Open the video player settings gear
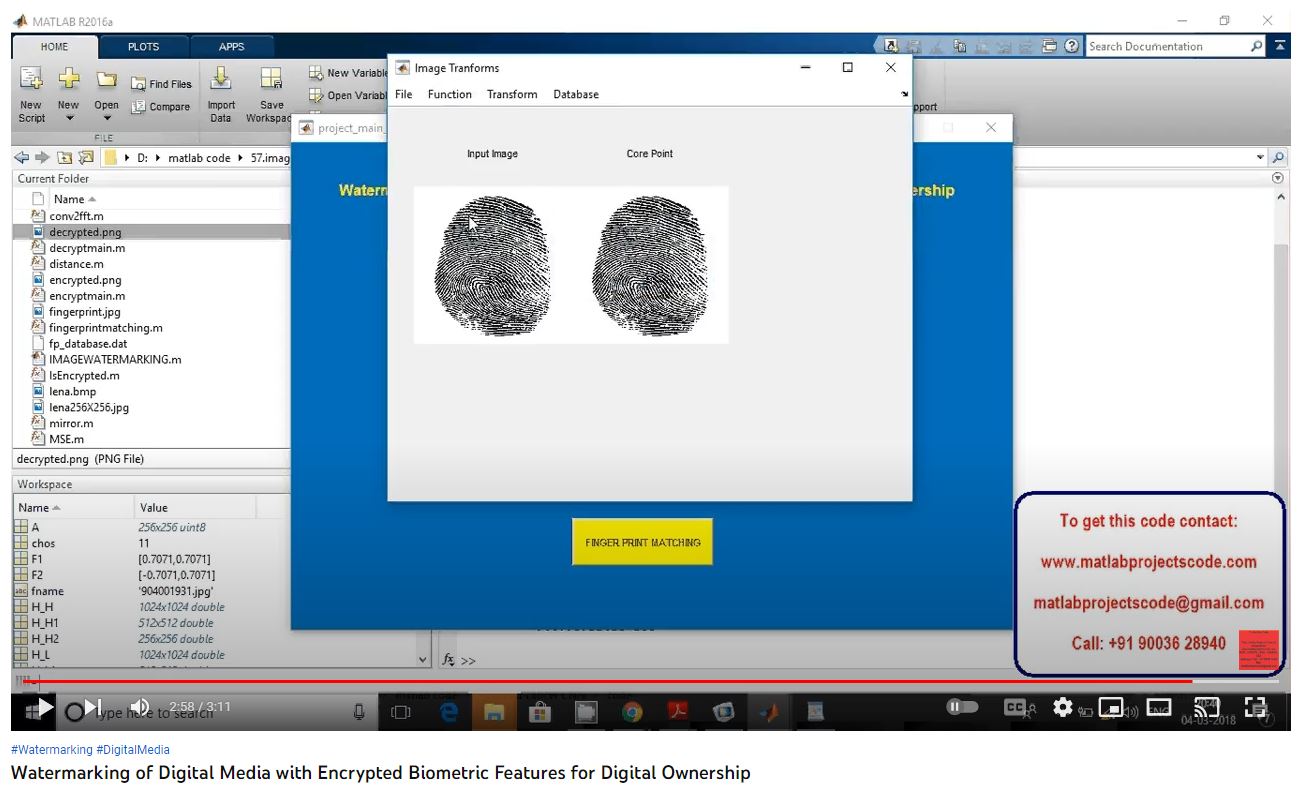 click(1062, 707)
